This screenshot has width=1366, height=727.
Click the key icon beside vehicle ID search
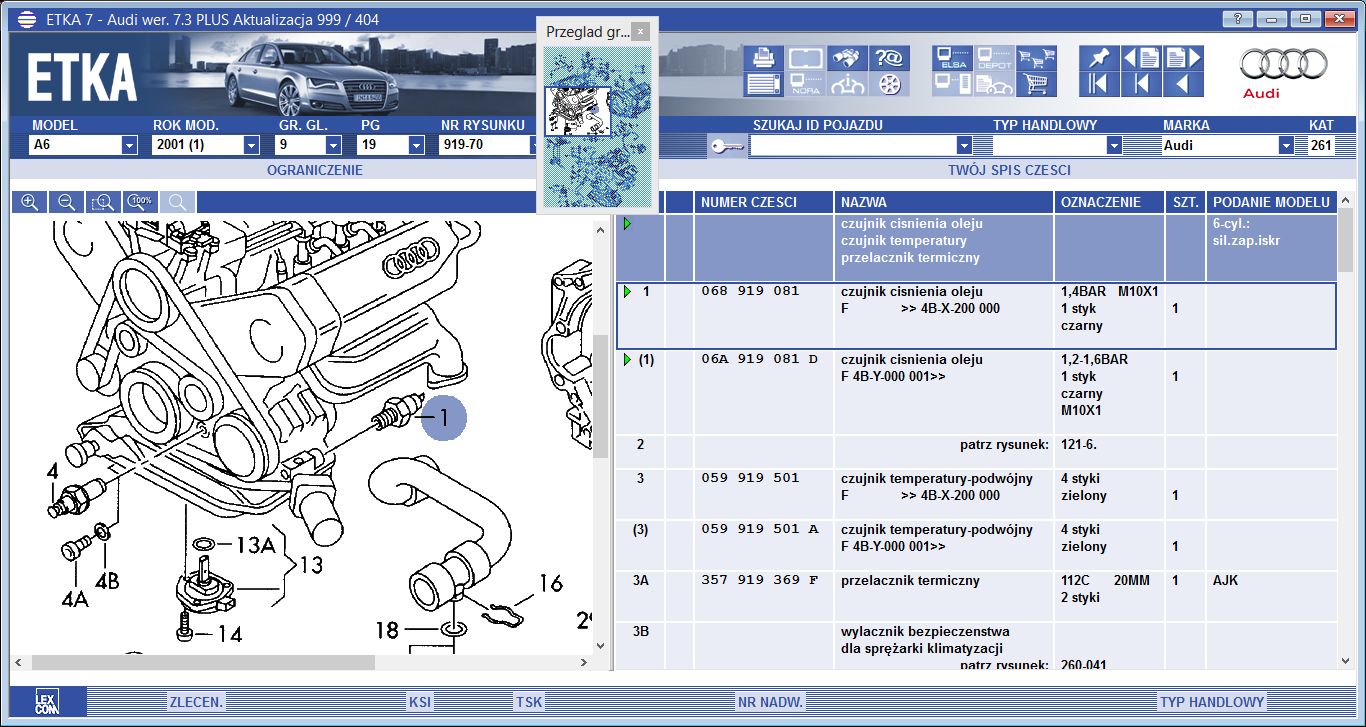(x=727, y=146)
